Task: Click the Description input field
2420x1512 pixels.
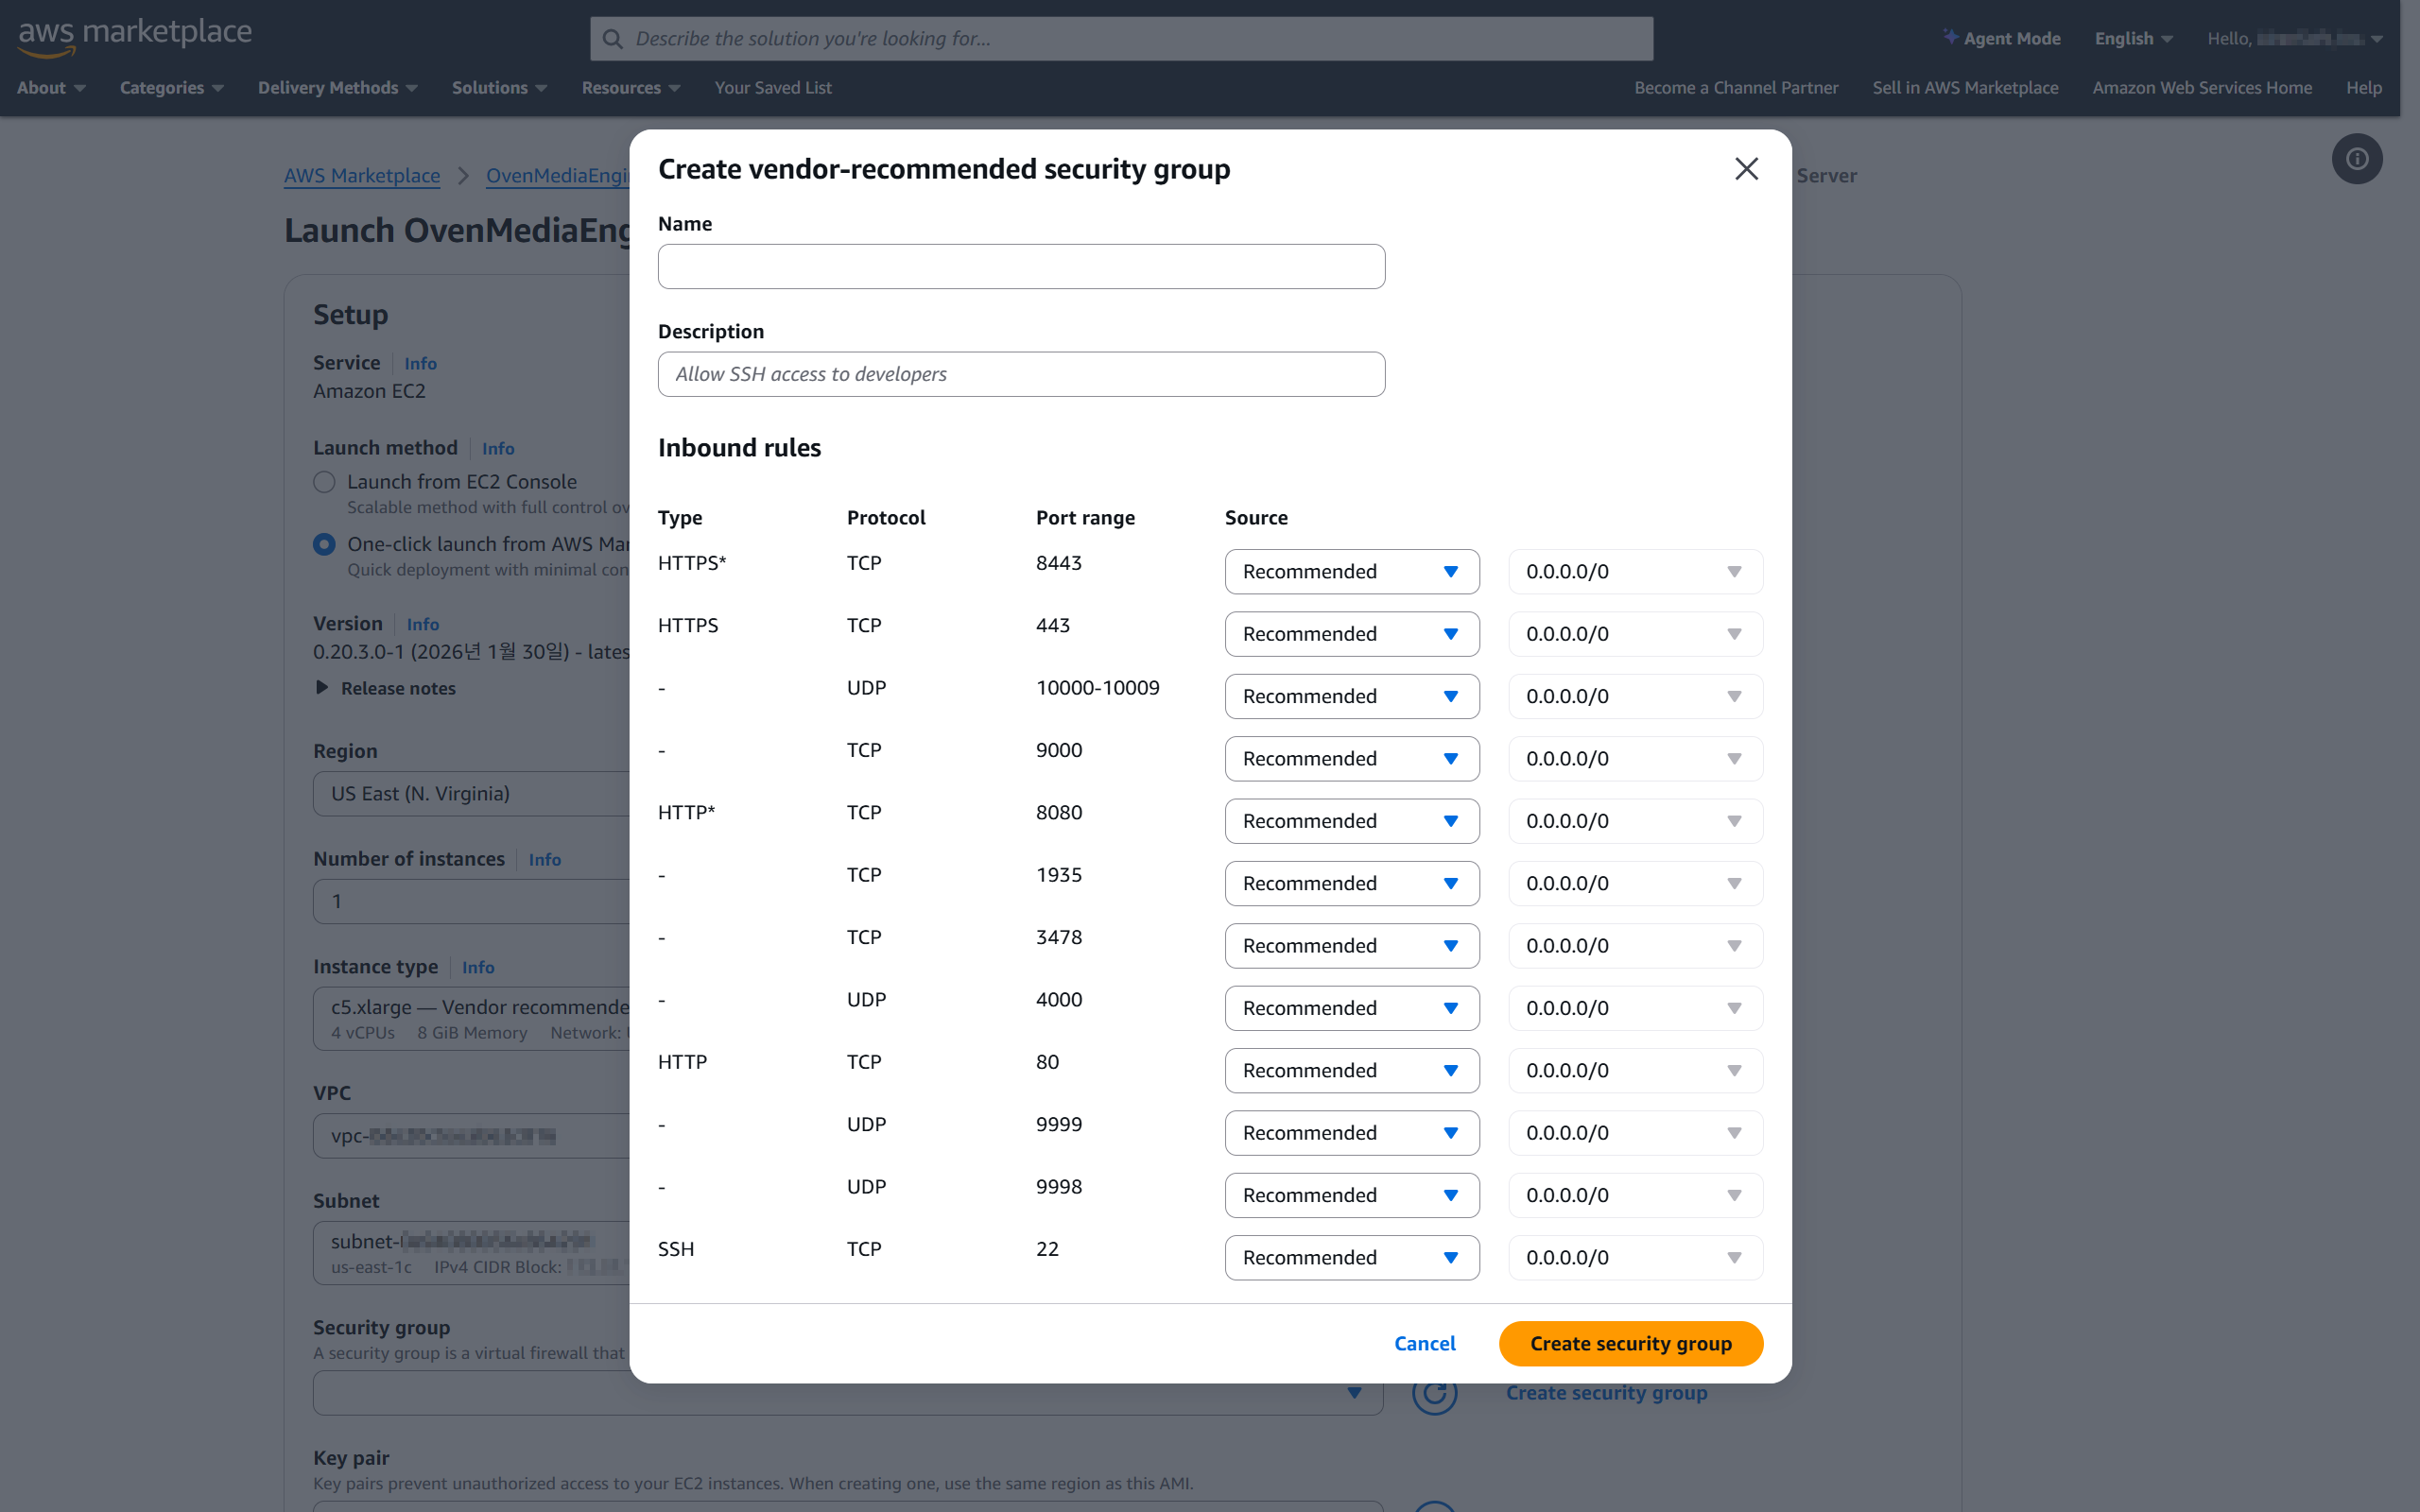Action: coord(1021,374)
